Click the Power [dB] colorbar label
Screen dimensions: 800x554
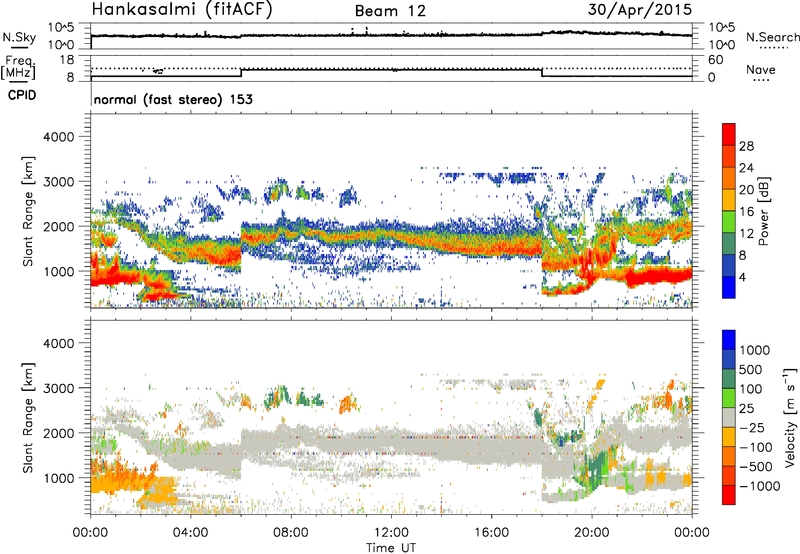[763, 211]
